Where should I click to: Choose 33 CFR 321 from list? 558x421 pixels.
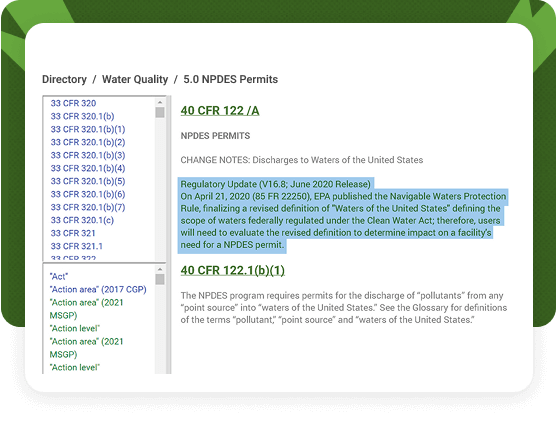pos(73,233)
